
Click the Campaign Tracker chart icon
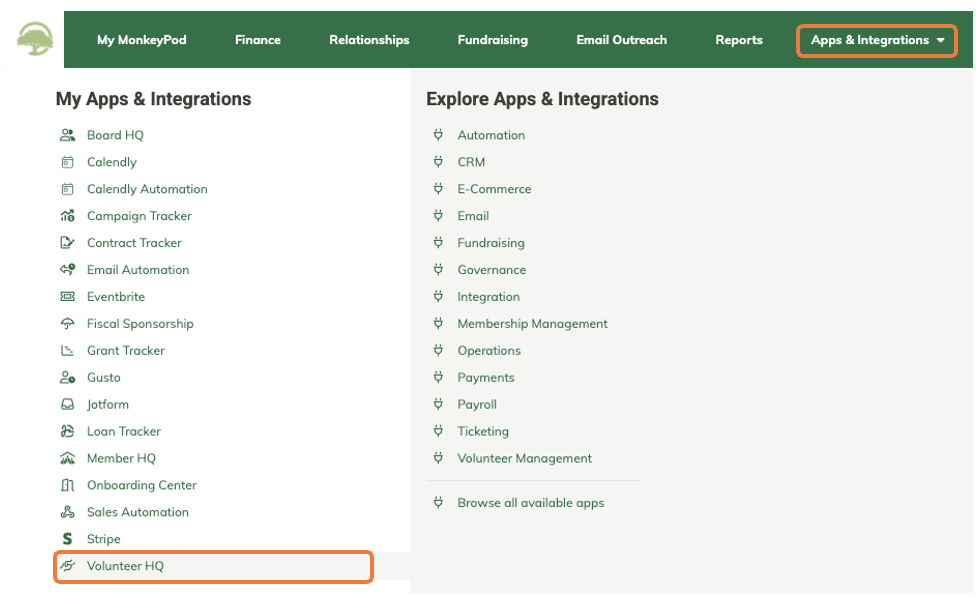click(x=67, y=216)
